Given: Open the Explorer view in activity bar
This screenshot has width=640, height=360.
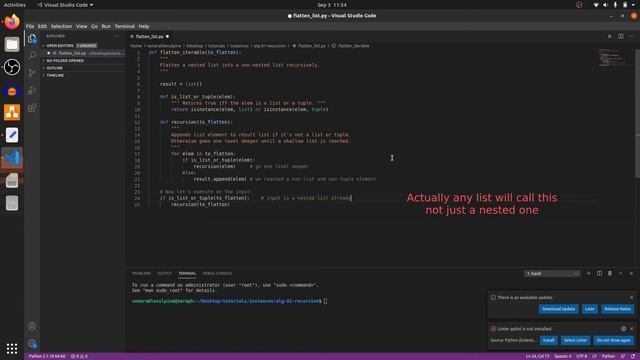Looking at the screenshot, I should pyautogui.click(x=32, y=39).
